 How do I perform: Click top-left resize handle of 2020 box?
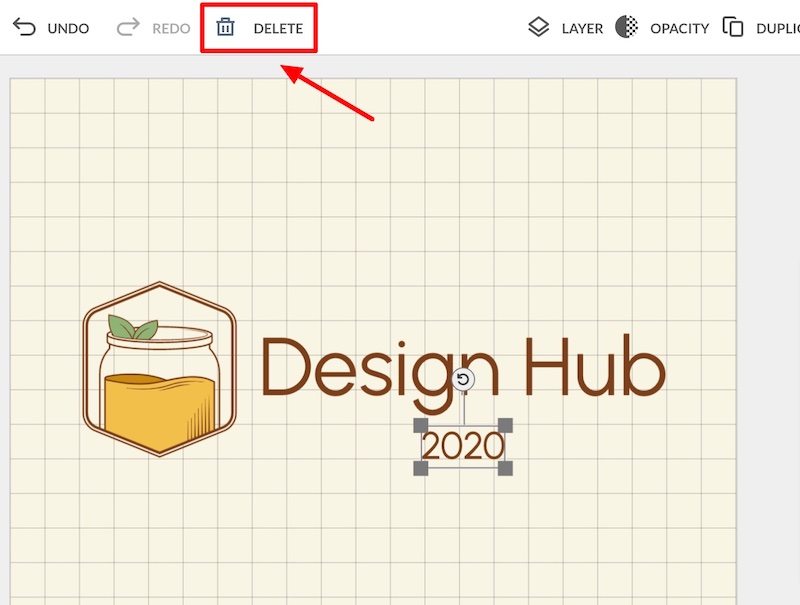click(421, 425)
